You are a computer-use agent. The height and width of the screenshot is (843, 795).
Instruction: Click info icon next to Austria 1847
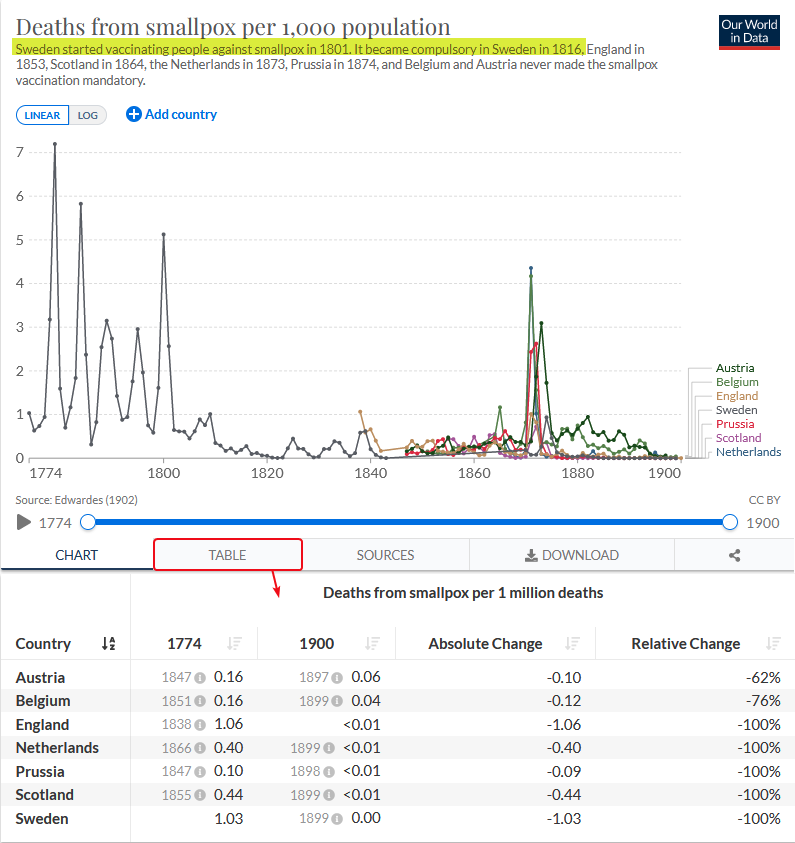pyautogui.click(x=200, y=678)
